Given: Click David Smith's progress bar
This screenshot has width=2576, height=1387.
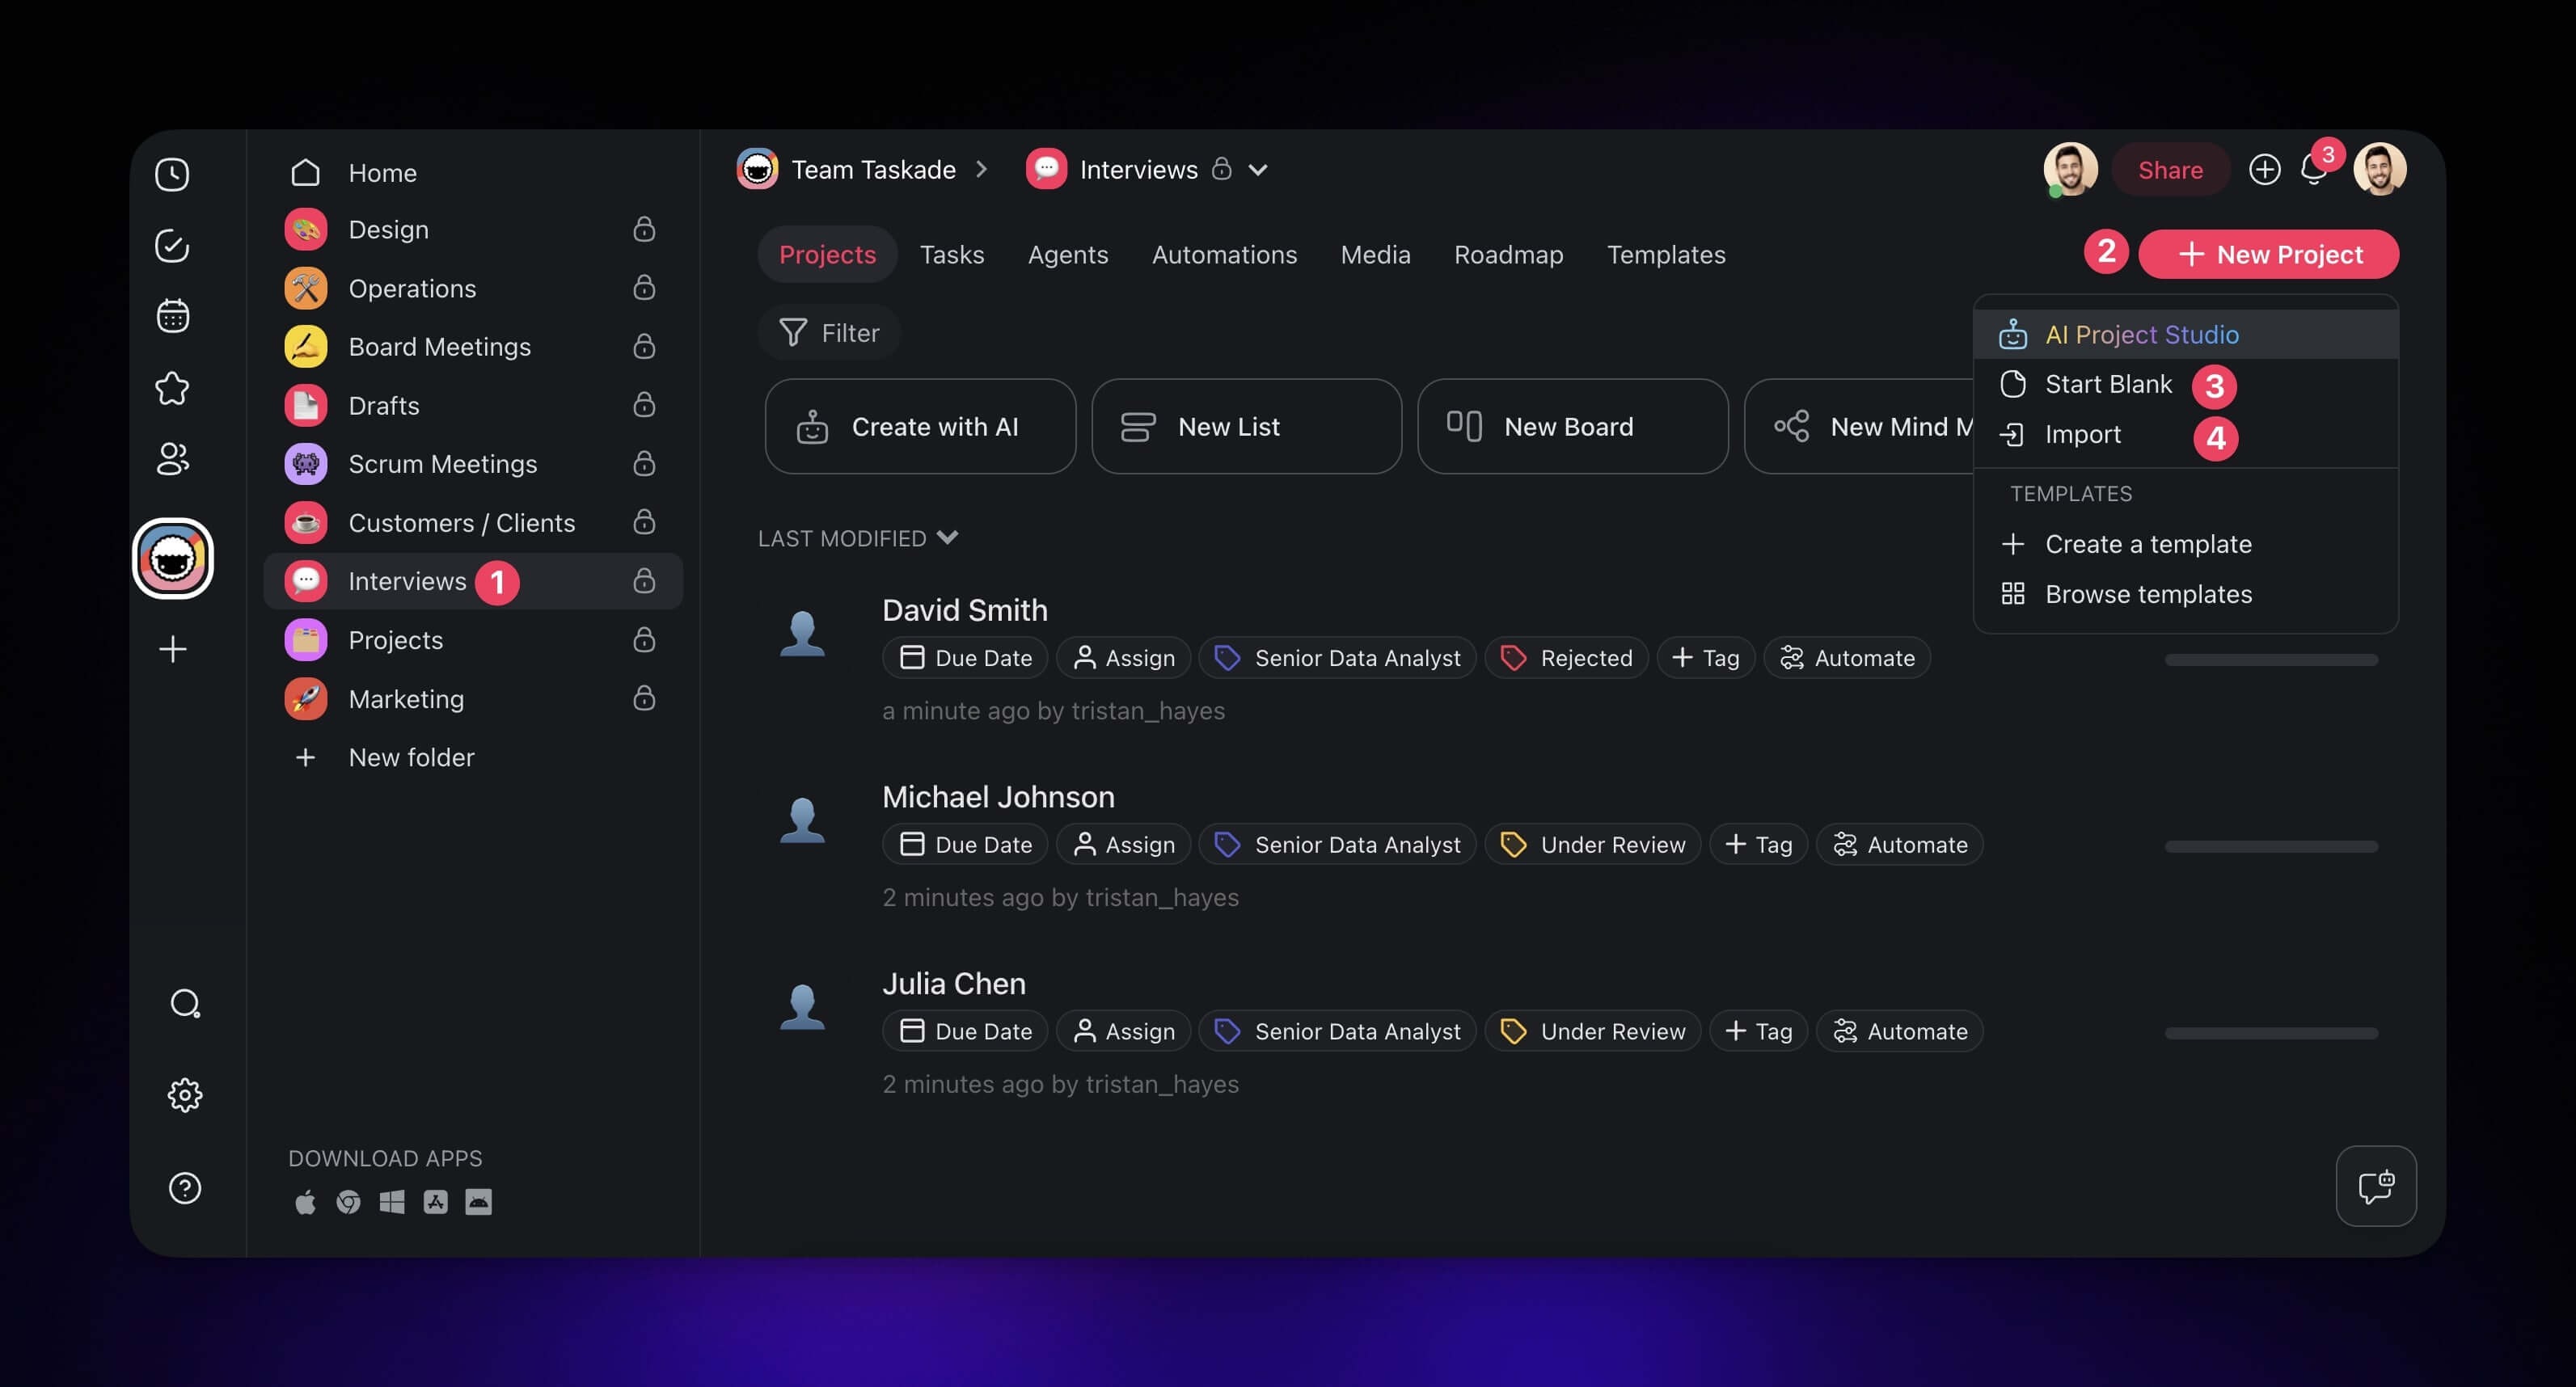Looking at the screenshot, I should (2270, 660).
